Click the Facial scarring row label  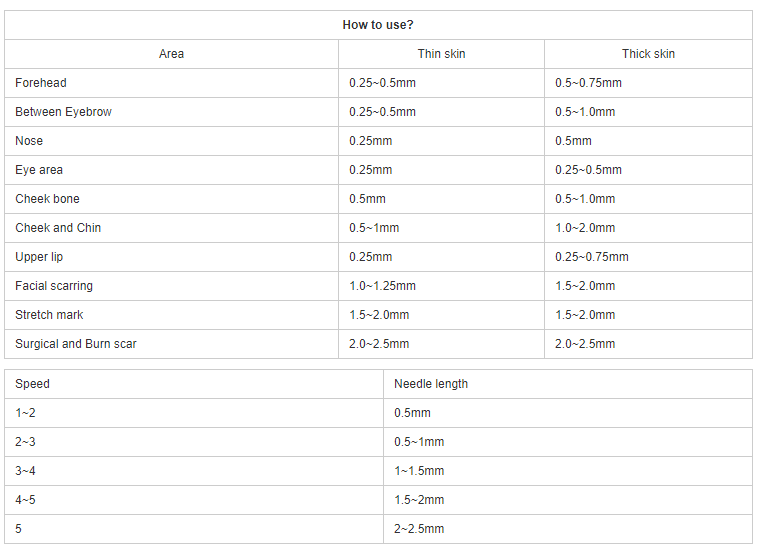54,286
